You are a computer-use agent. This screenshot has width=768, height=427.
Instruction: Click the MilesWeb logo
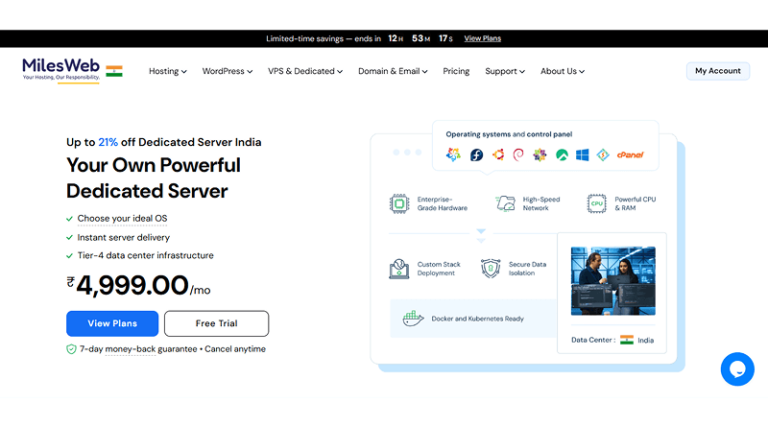tap(60, 71)
